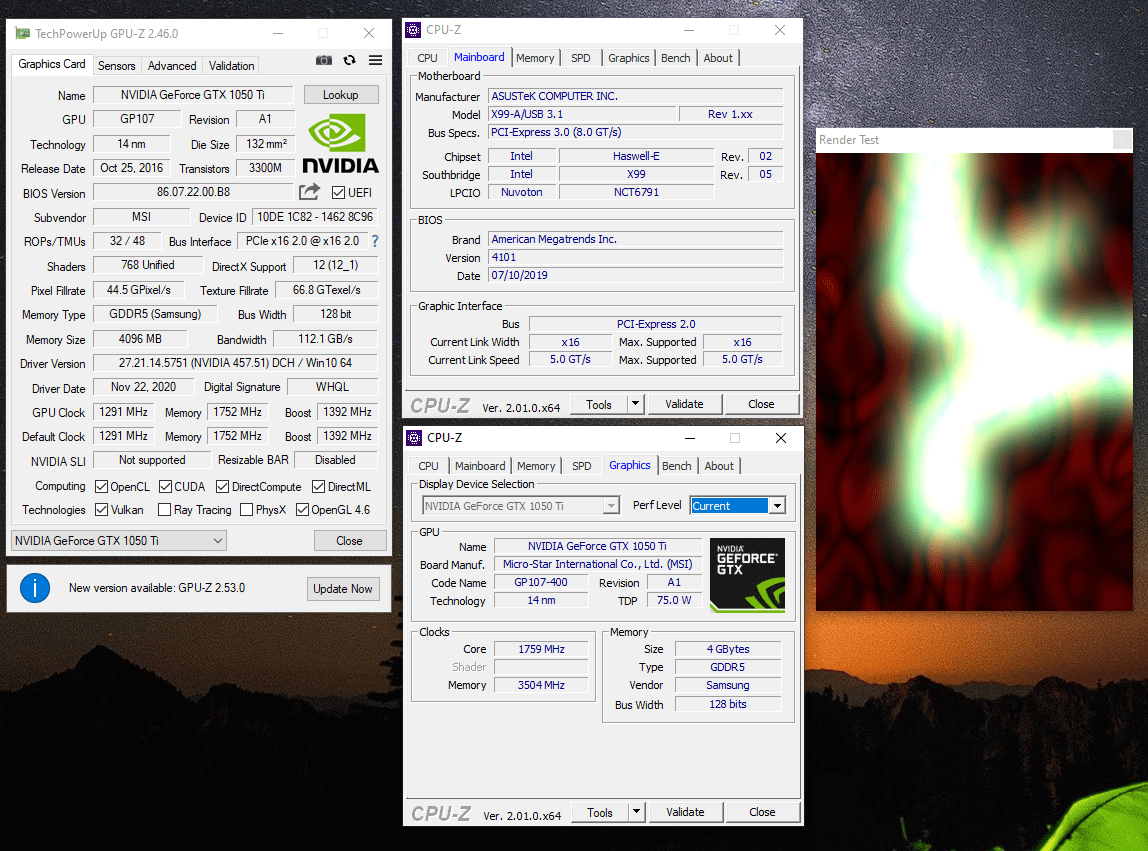Click the Driver Version field in GPU-Z
This screenshot has width=1148, height=851.
click(235, 363)
